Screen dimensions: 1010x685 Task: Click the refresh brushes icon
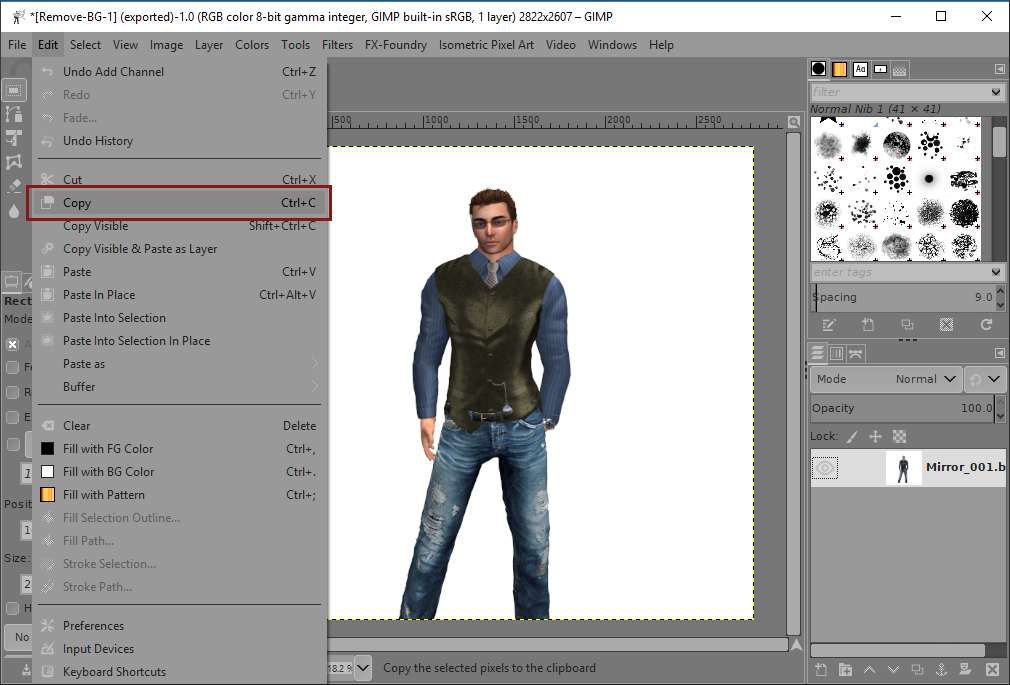986,325
